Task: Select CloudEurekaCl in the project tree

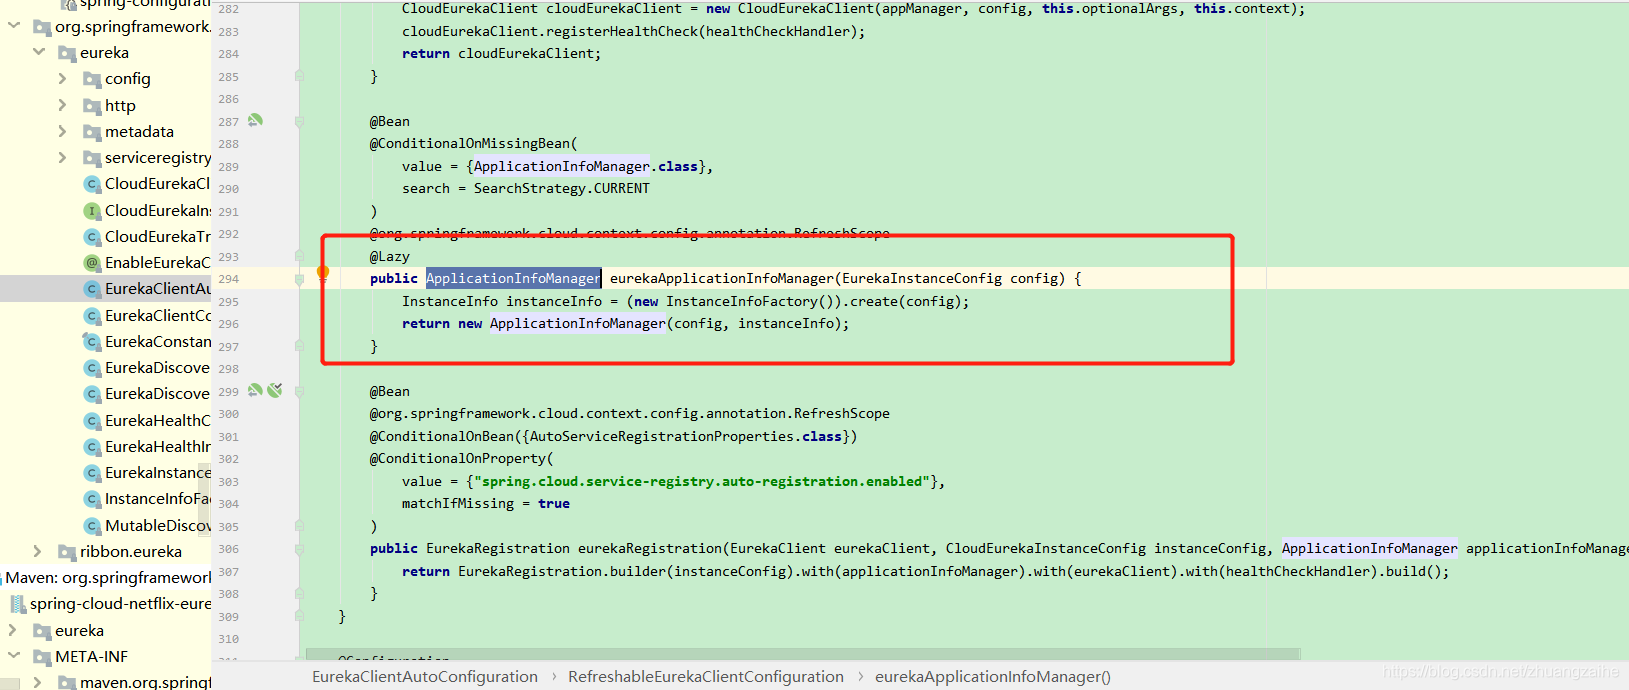Action: coord(157,184)
